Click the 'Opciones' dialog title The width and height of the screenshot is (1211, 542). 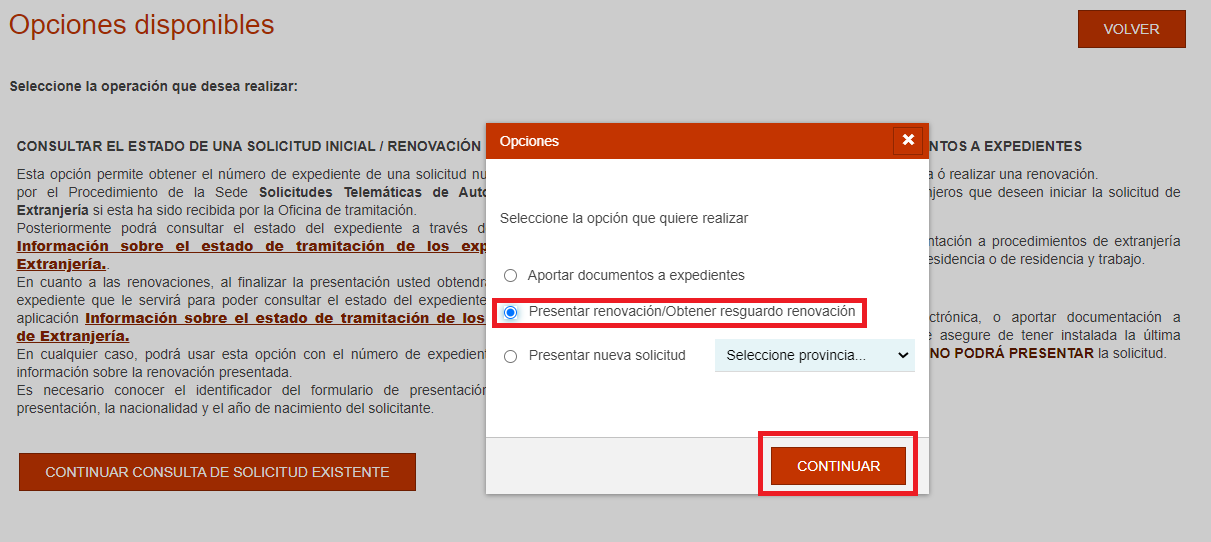click(x=529, y=141)
